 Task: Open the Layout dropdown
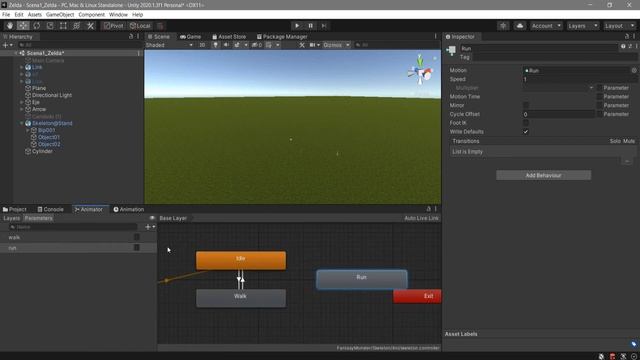[620, 26]
